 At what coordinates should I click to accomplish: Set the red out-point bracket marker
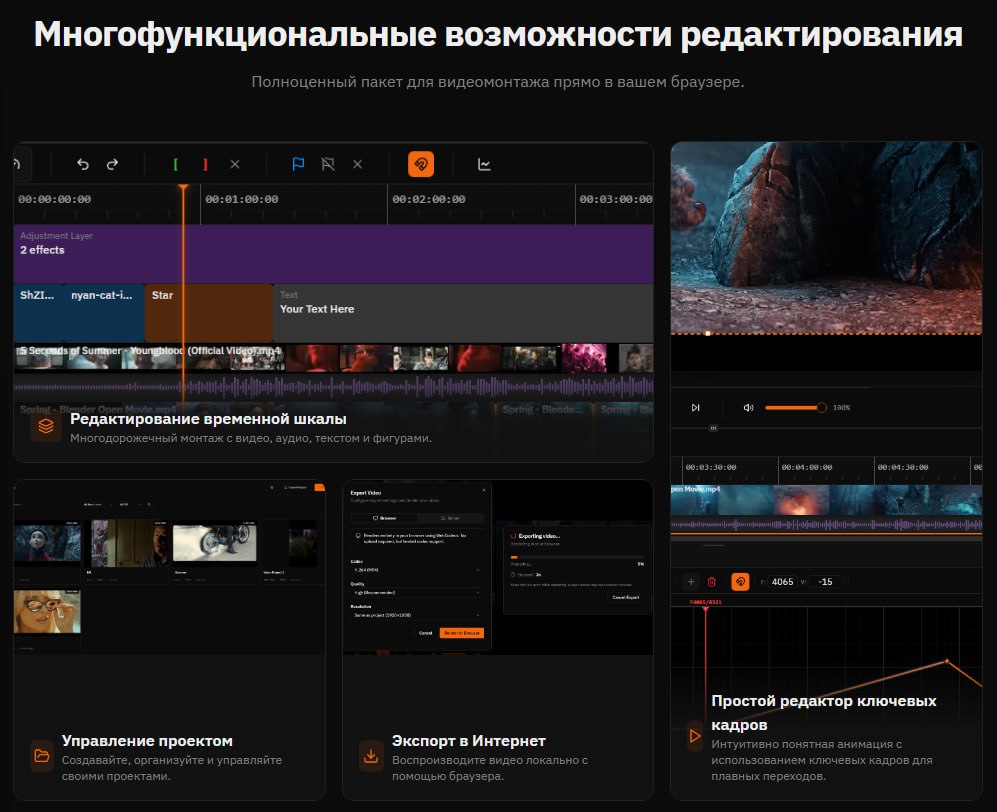point(205,165)
